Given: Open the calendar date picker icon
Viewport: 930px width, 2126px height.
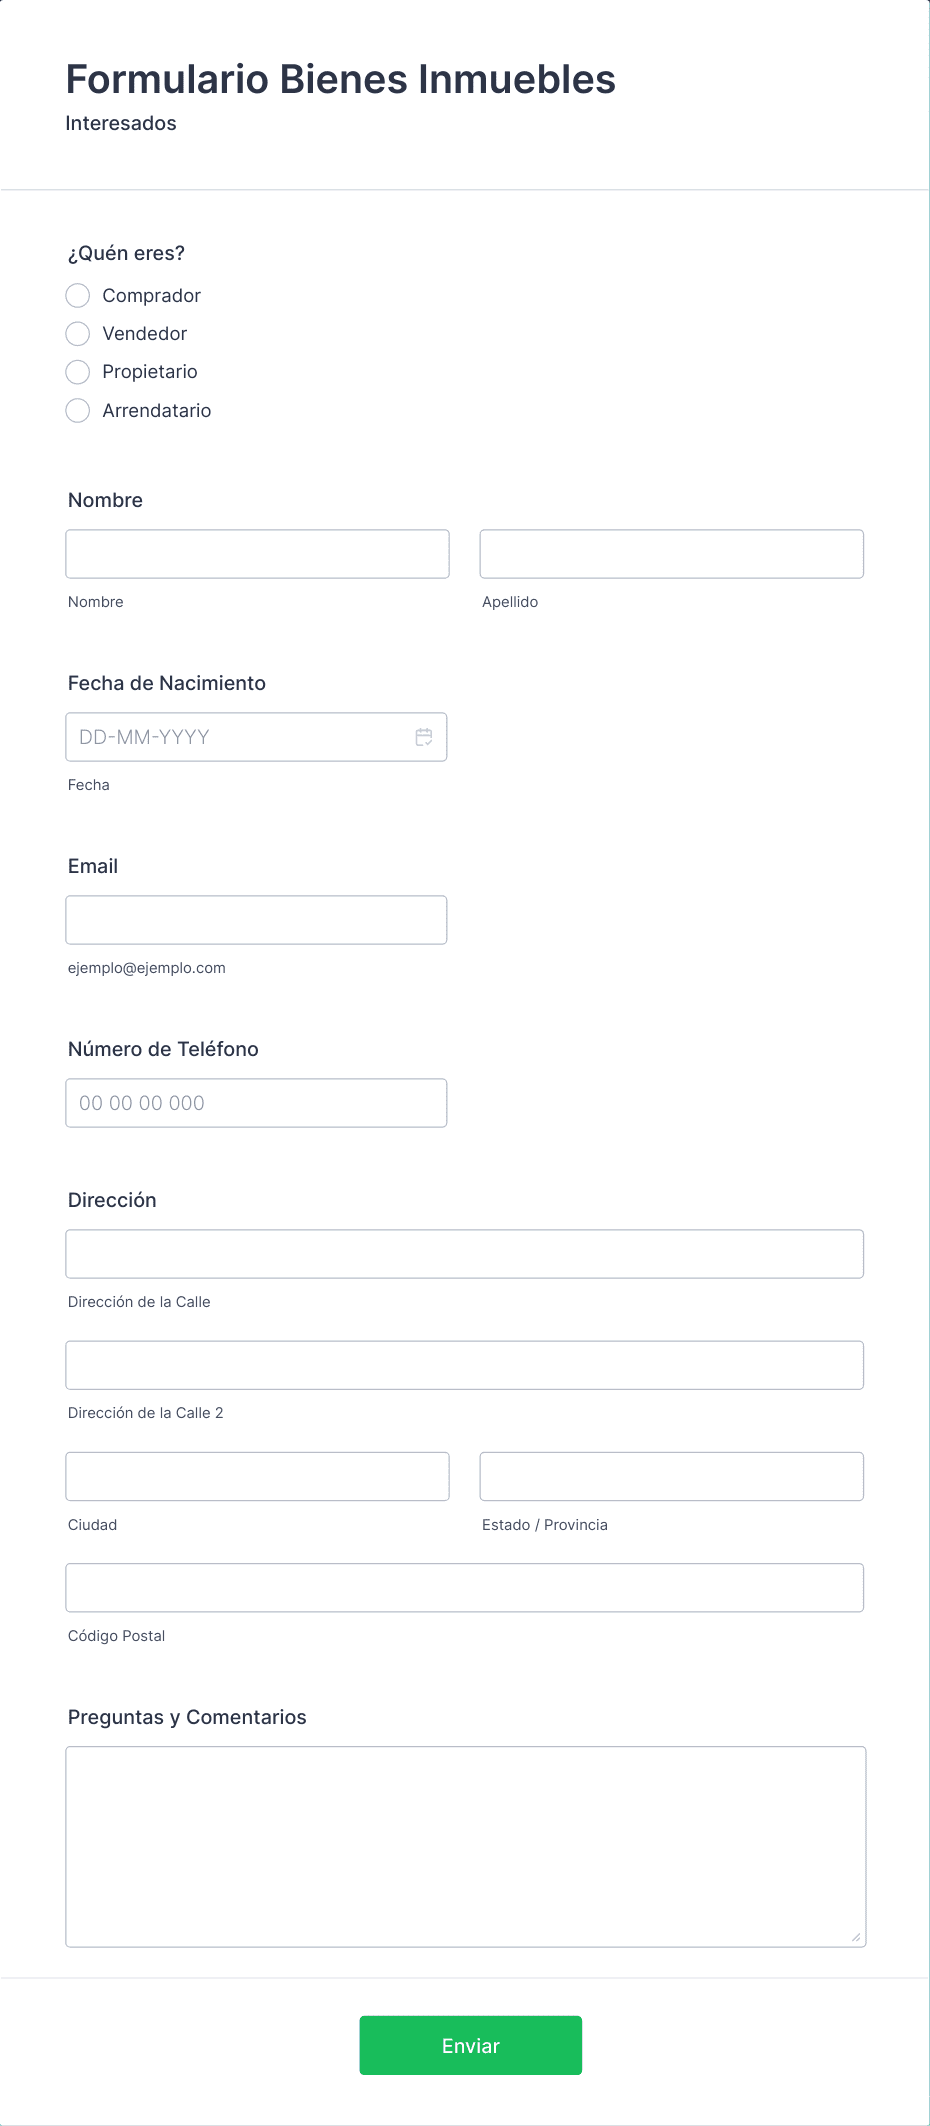Looking at the screenshot, I should pyautogui.click(x=424, y=737).
